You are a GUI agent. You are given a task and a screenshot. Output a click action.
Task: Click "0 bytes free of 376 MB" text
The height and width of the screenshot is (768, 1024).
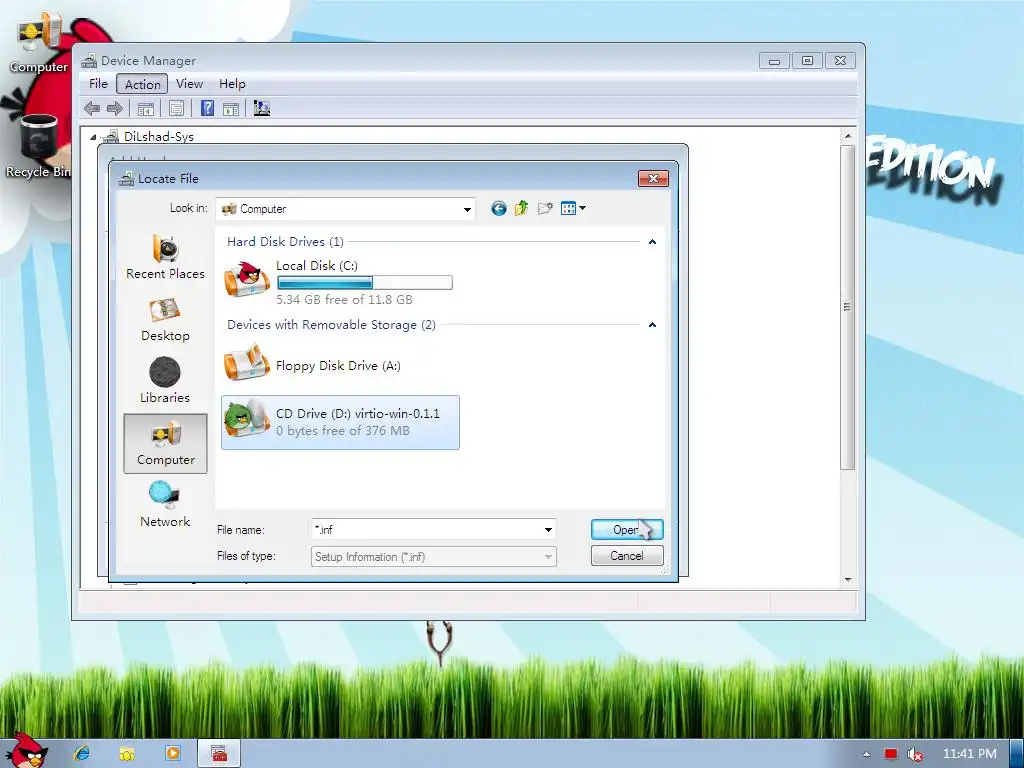click(343, 431)
